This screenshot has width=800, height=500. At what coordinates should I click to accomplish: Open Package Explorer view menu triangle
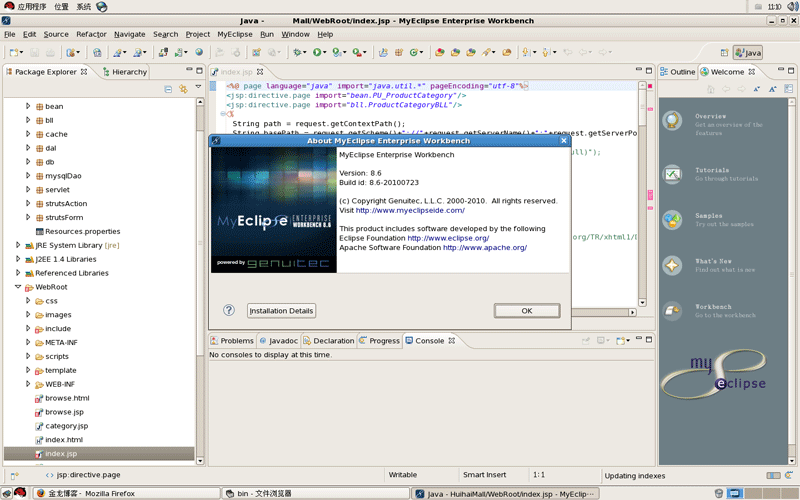point(198,87)
